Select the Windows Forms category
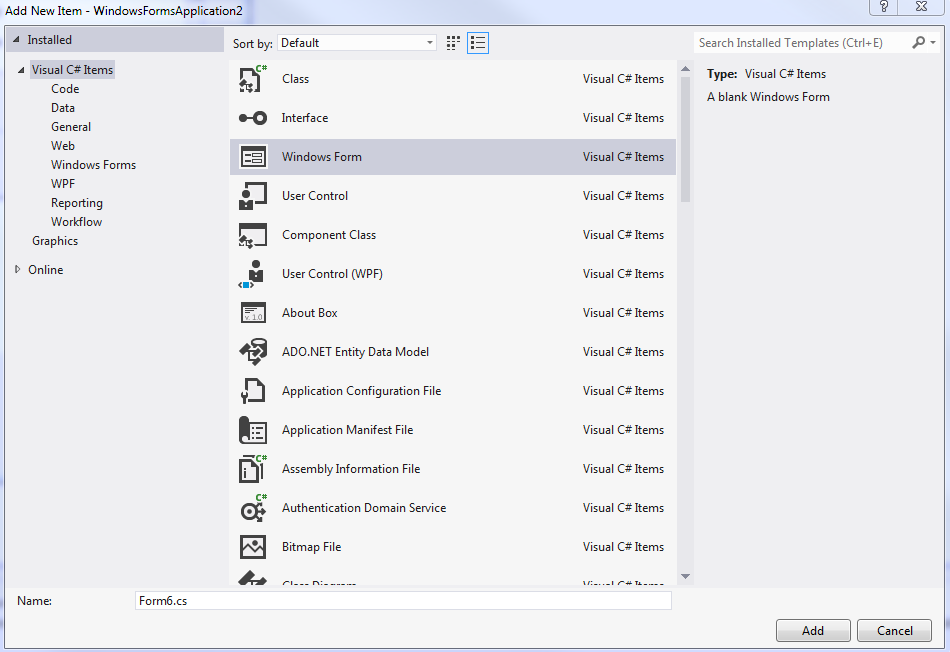 tap(93, 165)
